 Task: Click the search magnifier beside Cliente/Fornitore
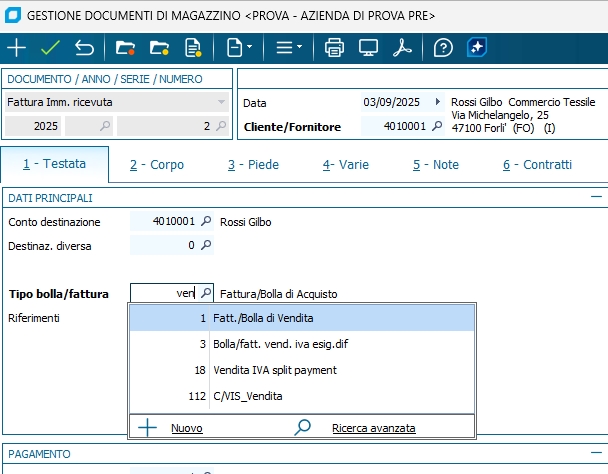[x=436, y=127]
